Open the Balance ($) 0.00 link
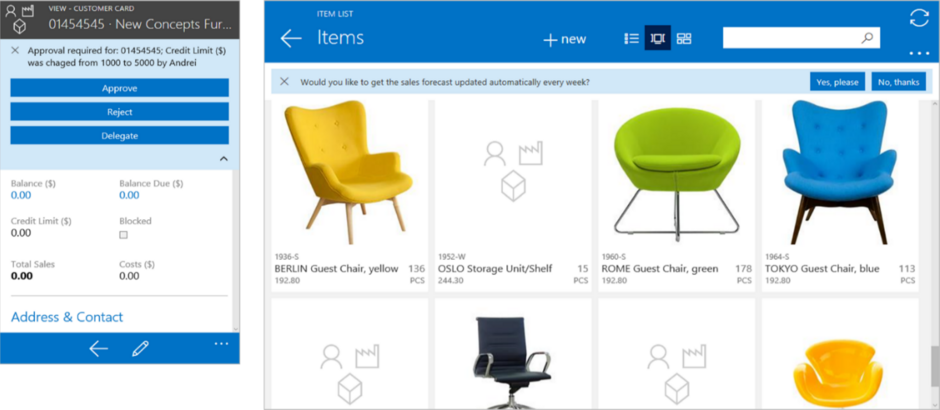Image resolution: width=940 pixels, height=410 pixels. tap(21, 195)
